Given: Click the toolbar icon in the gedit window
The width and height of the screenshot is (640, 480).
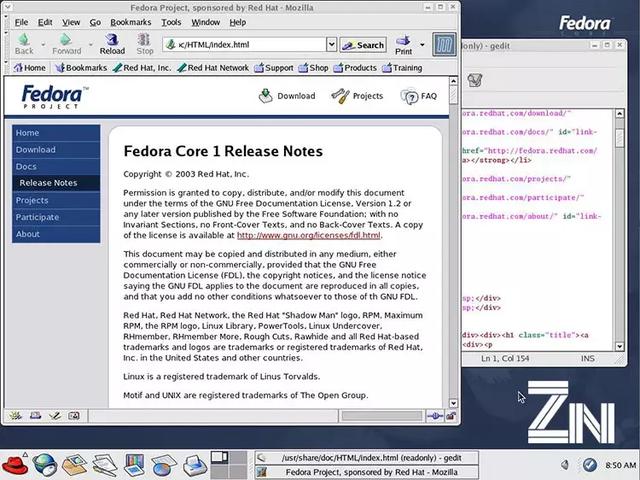Looking at the screenshot, I should pos(475,80).
